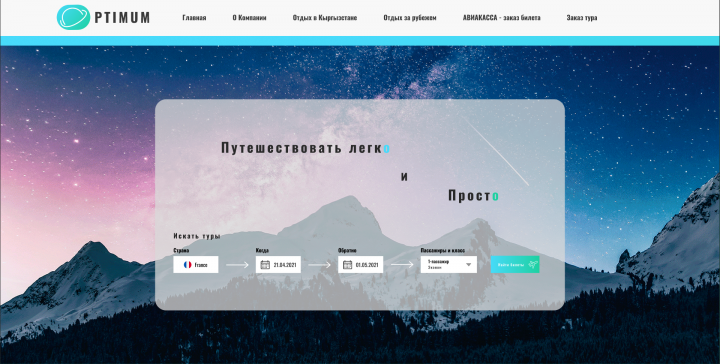Open the calendar icon in the Обратно field

[x=348, y=265]
